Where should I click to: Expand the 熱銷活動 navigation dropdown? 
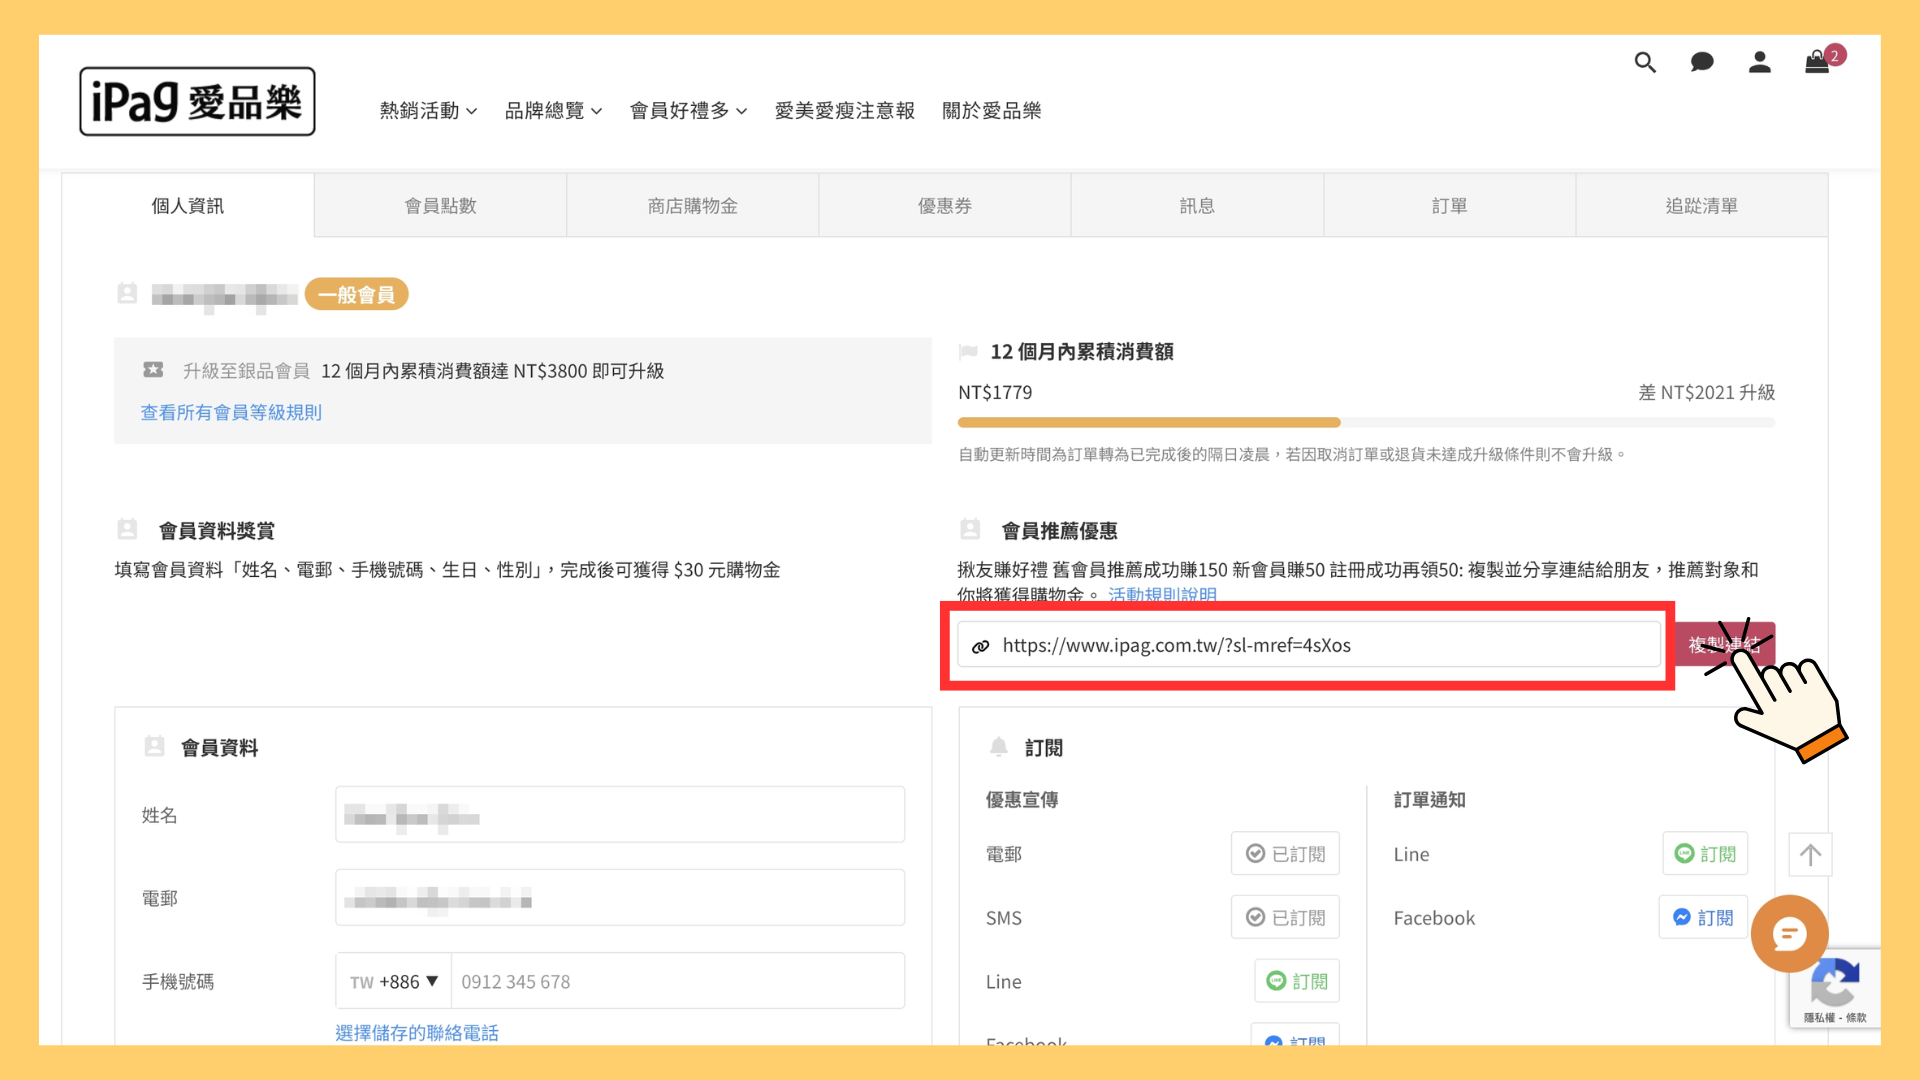[x=427, y=111]
